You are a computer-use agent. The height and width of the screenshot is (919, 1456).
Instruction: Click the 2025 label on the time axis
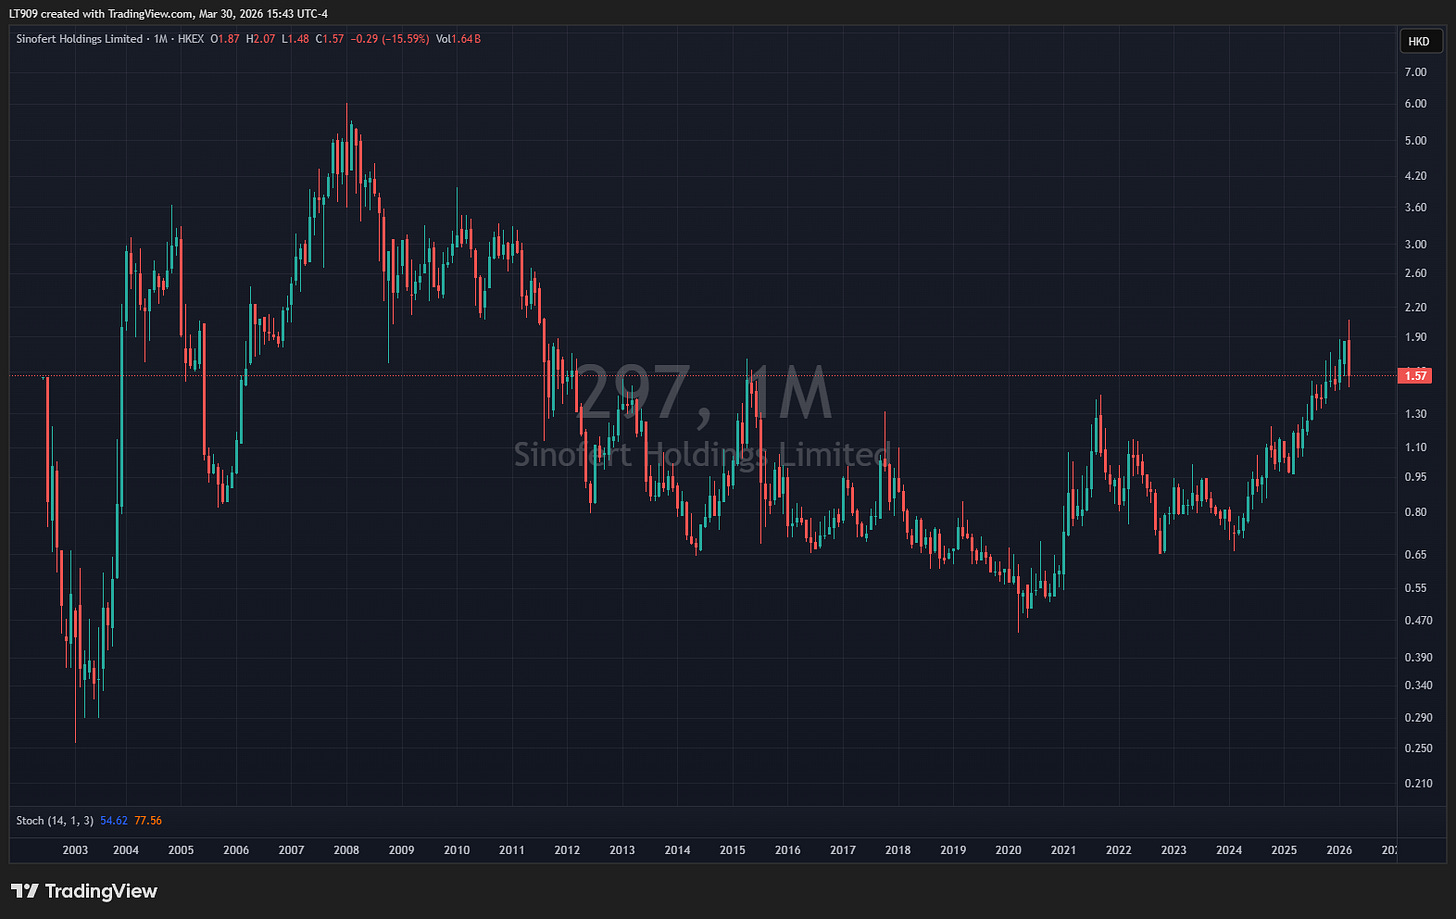1284,851
